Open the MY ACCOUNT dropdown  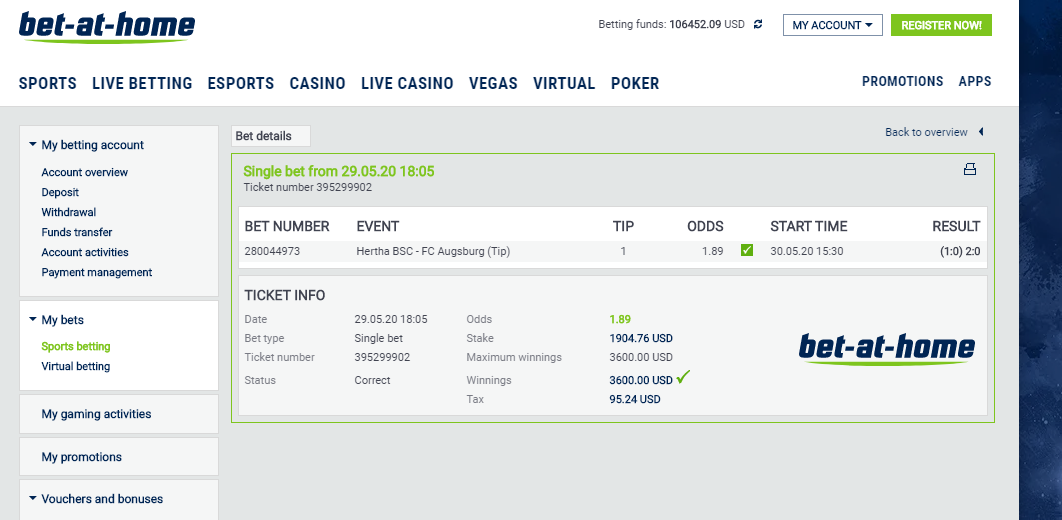click(832, 25)
